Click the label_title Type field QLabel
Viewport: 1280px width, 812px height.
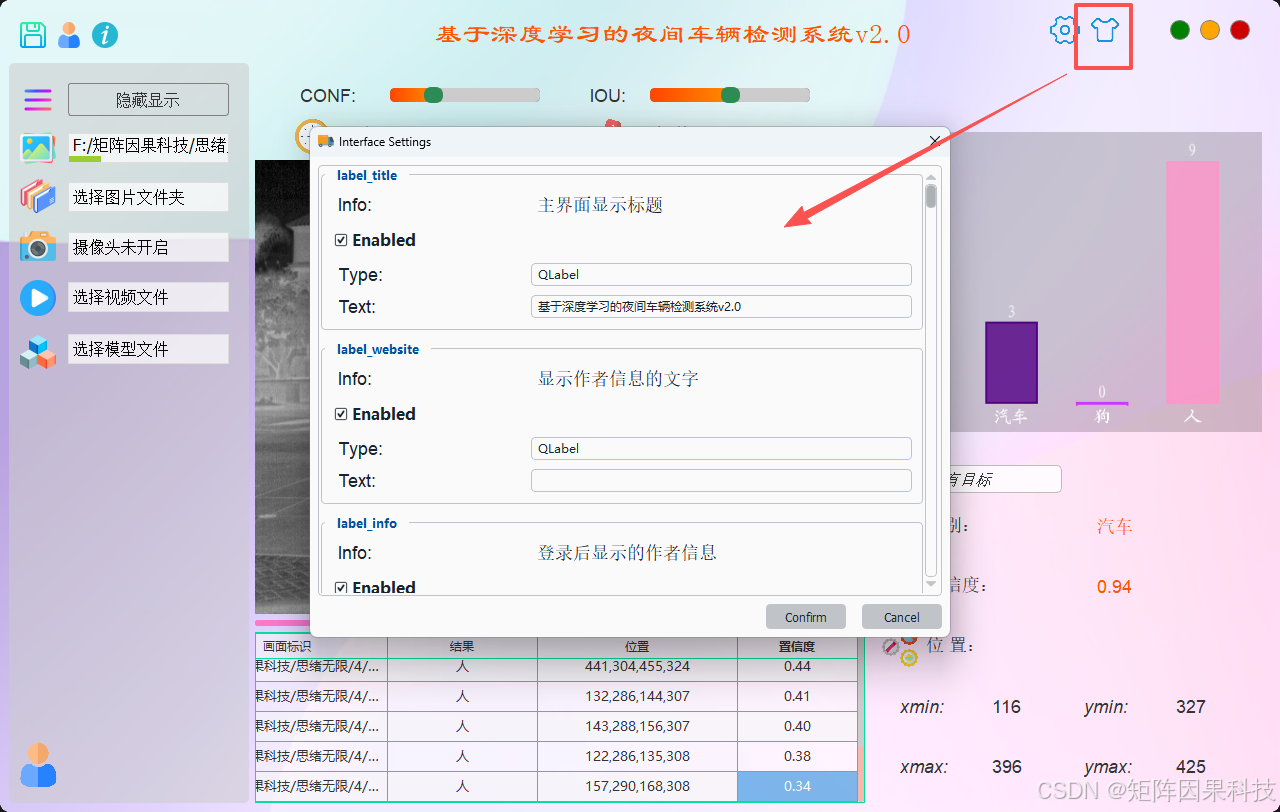721,275
